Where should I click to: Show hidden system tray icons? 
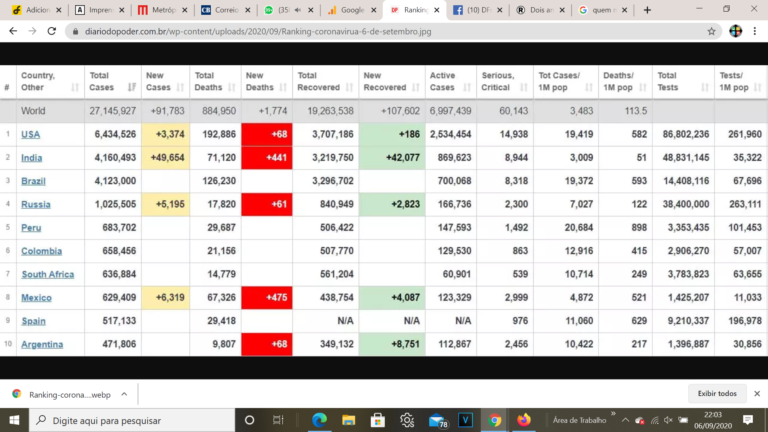click(627, 420)
